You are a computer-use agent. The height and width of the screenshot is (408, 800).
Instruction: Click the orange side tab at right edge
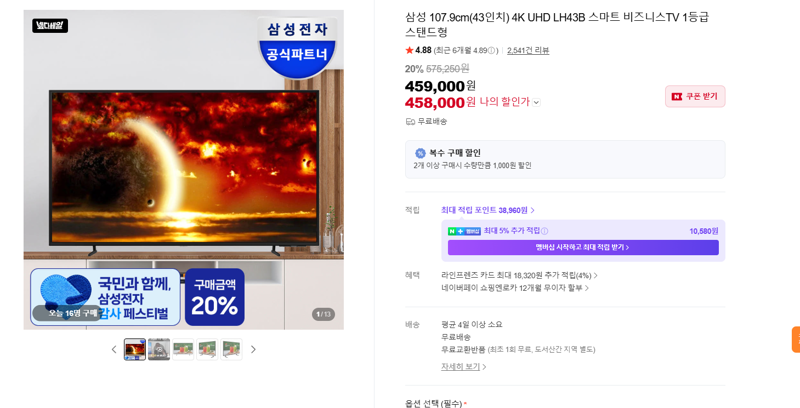(796, 339)
